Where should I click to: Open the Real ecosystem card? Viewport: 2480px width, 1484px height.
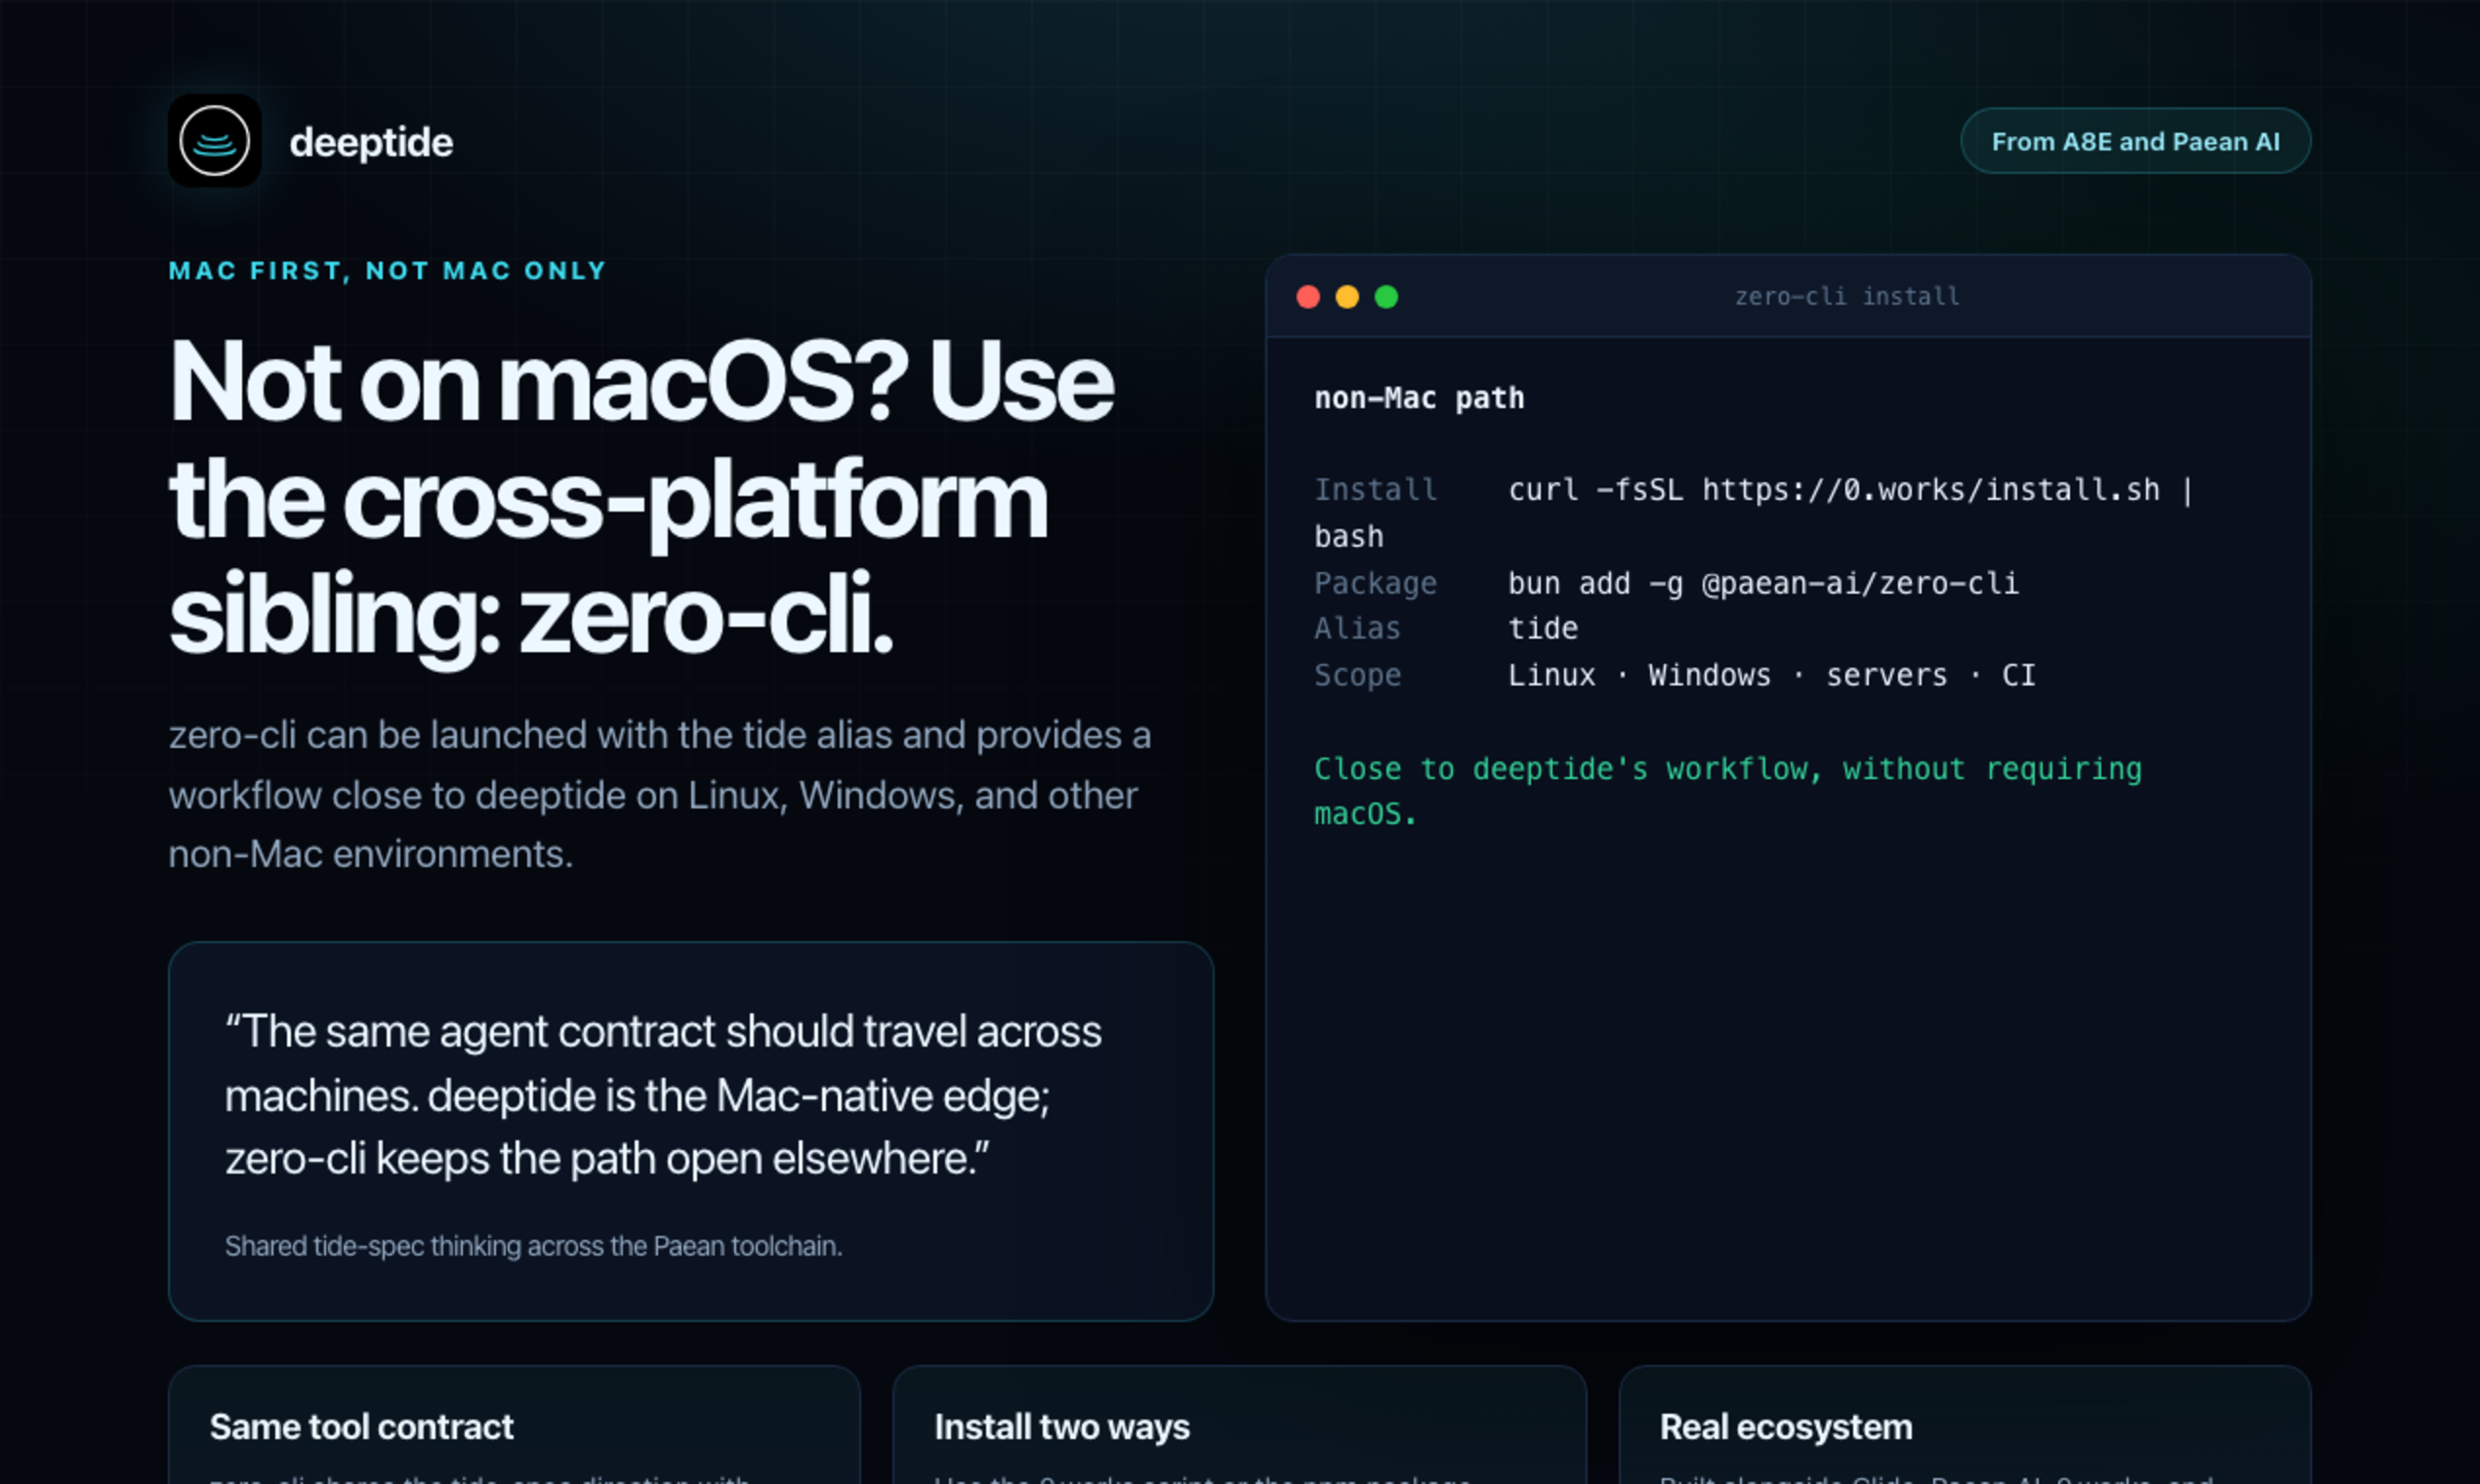click(1964, 1425)
